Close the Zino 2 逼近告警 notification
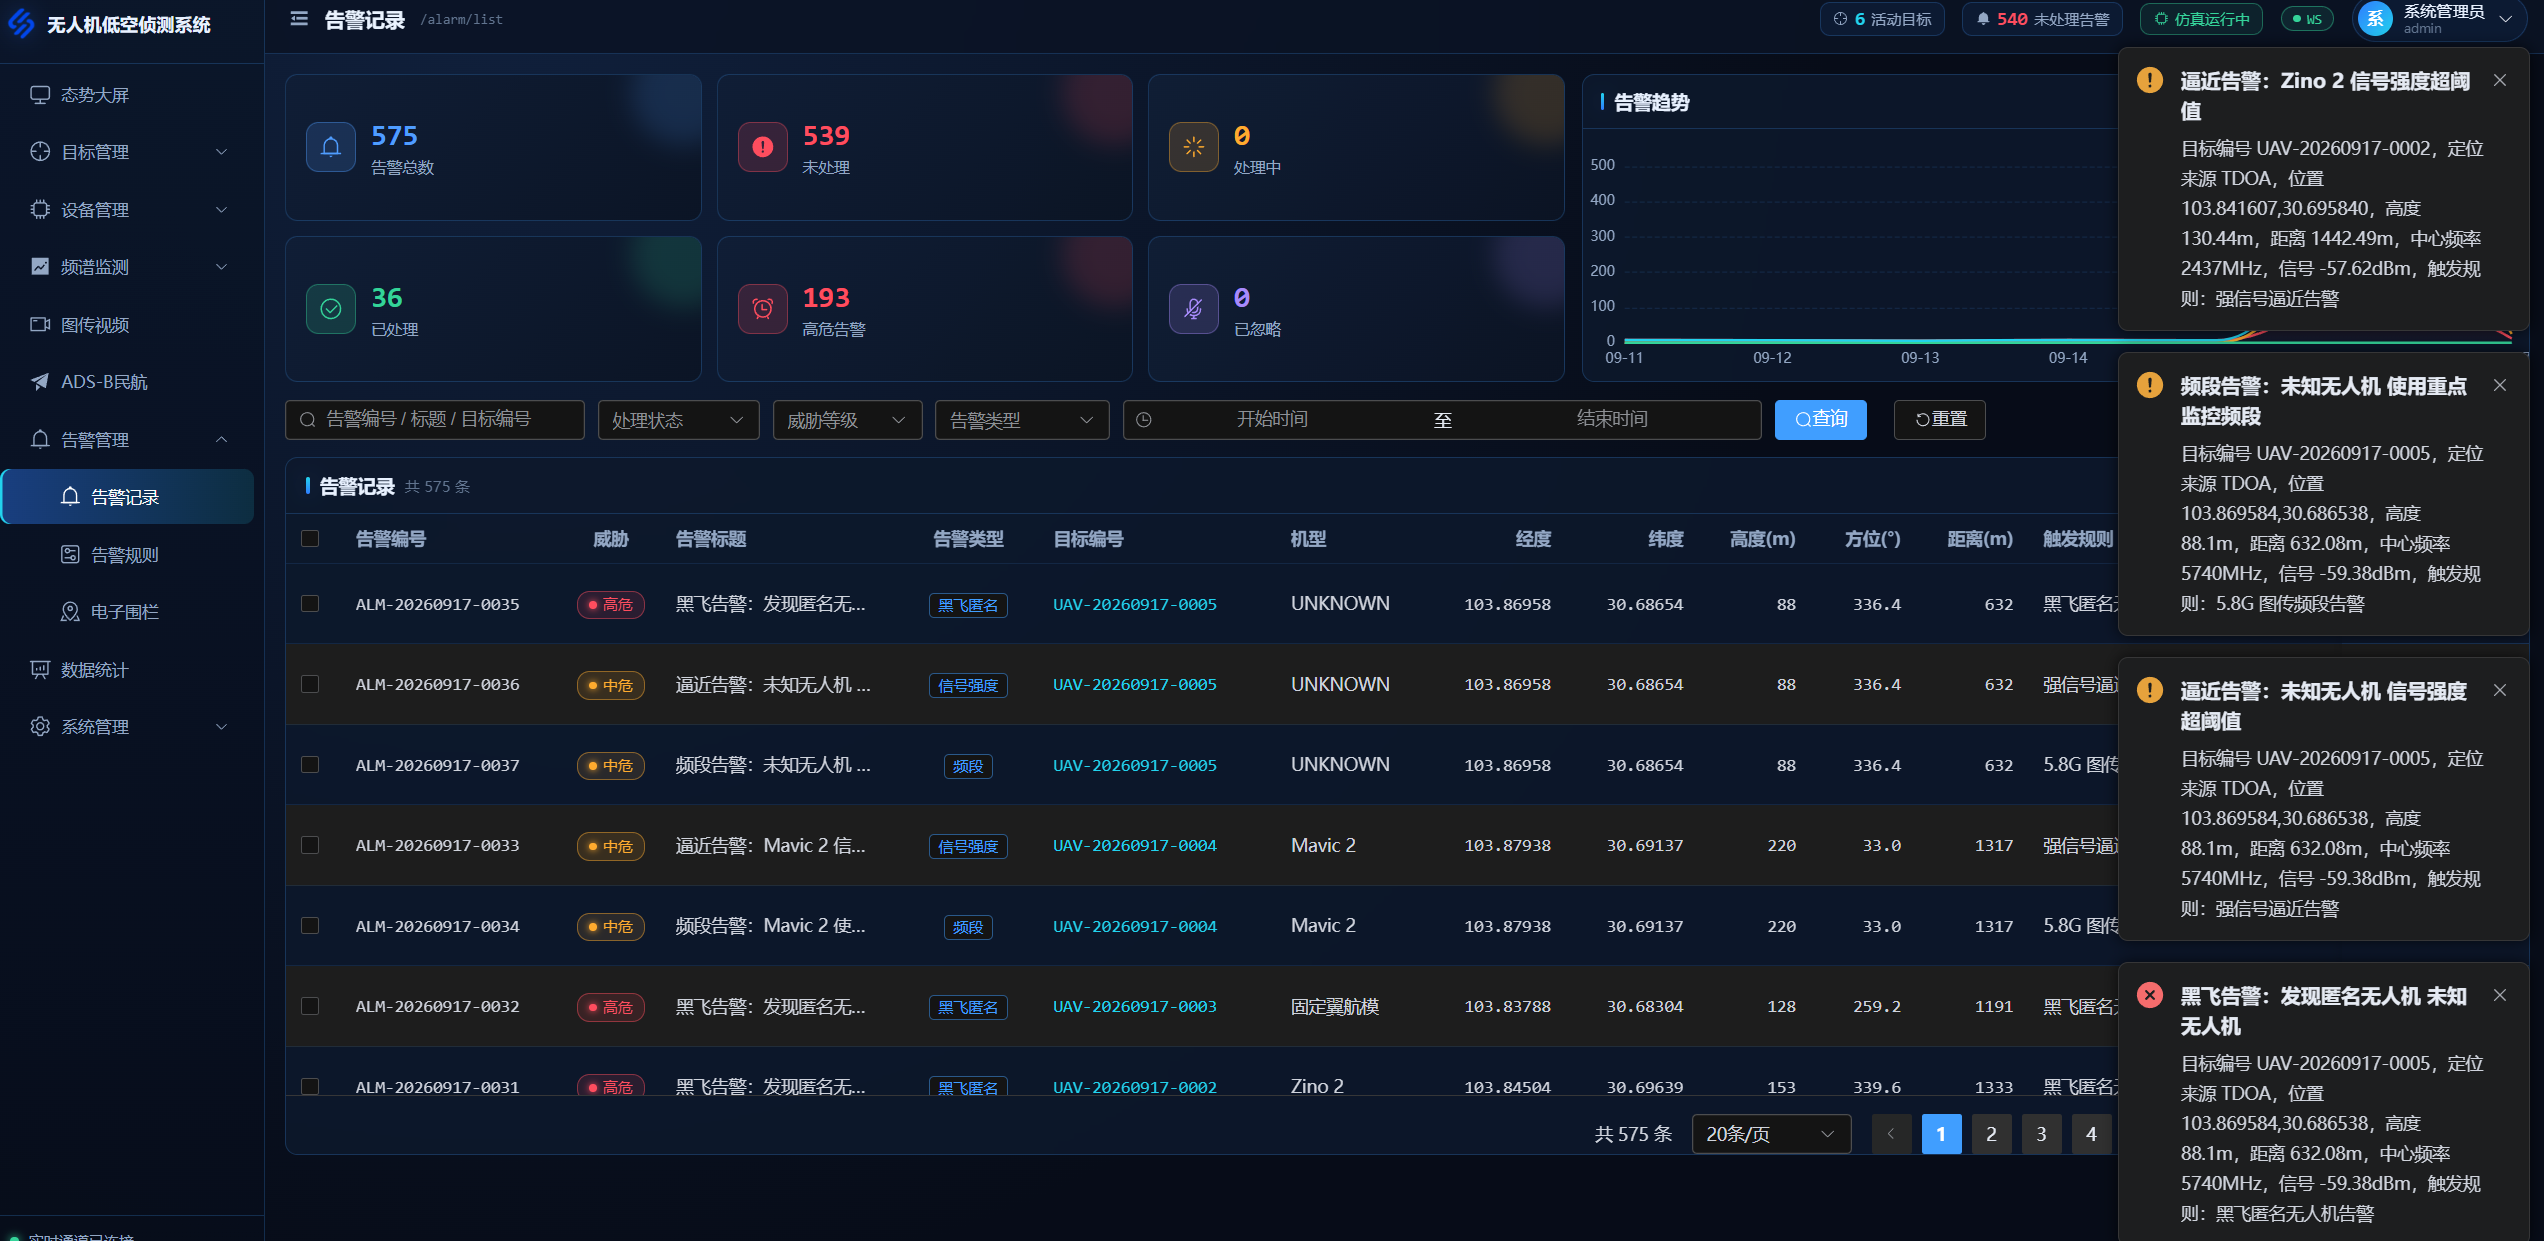Viewport: 2544px width, 1241px height. (x=2500, y=81)
